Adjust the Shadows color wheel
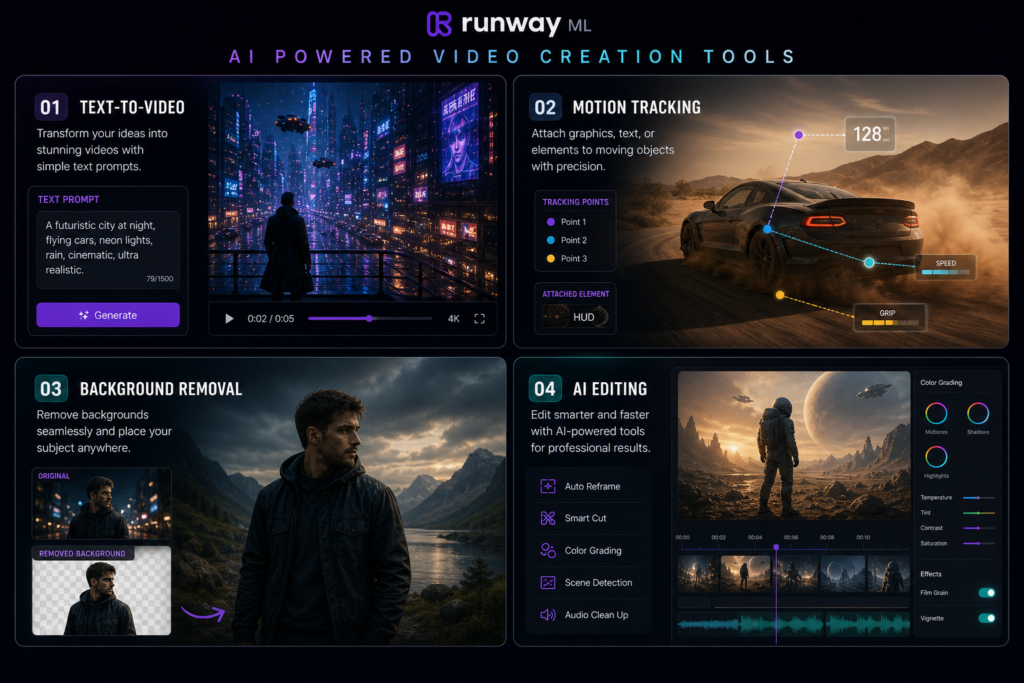 [978, 413]
